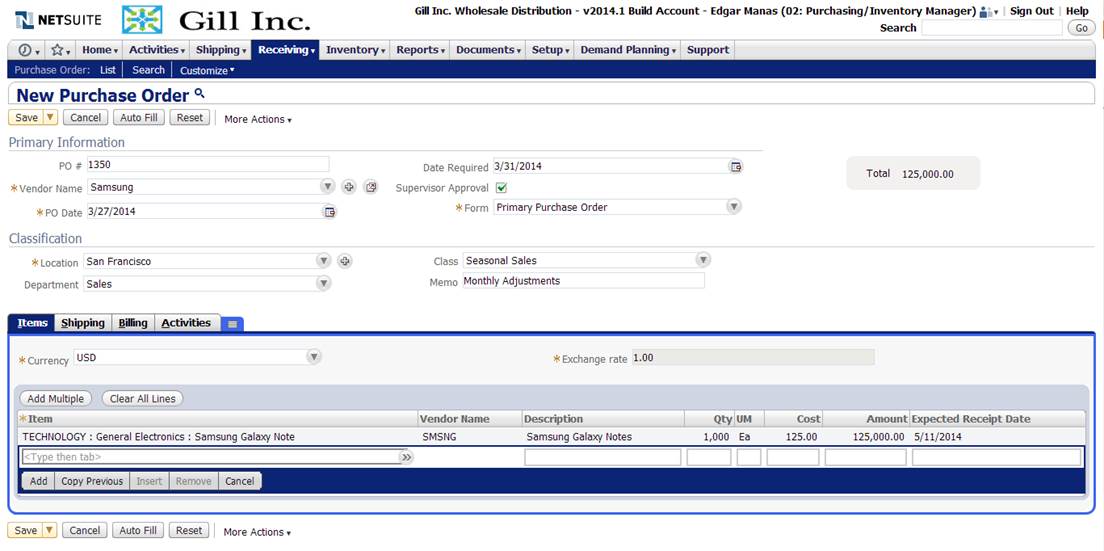Expand the Department dropdown

[x=323, y=284]
